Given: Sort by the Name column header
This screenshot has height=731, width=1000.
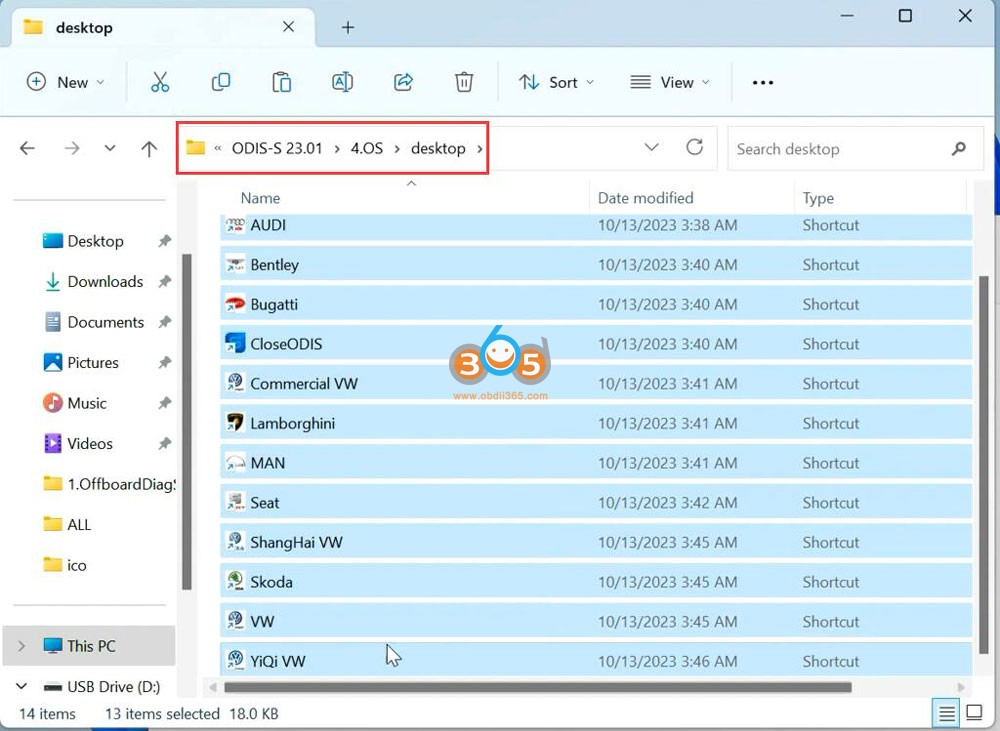Looking at the screenshot, I should tap(260, 198).
